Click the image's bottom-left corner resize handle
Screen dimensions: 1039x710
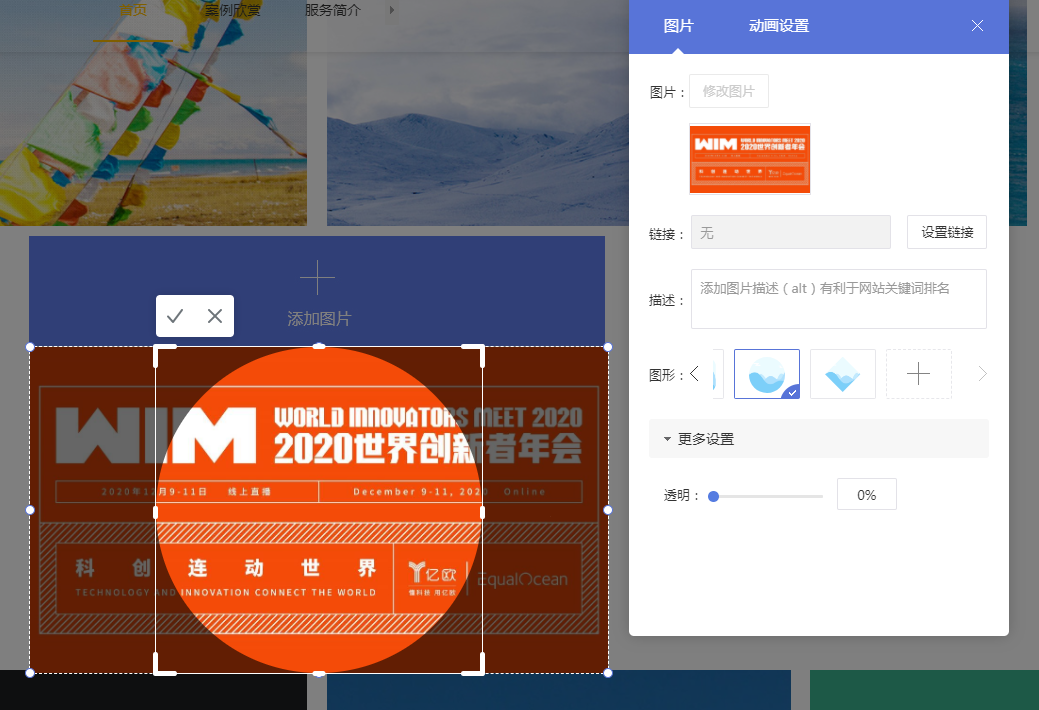coord(30,673)
